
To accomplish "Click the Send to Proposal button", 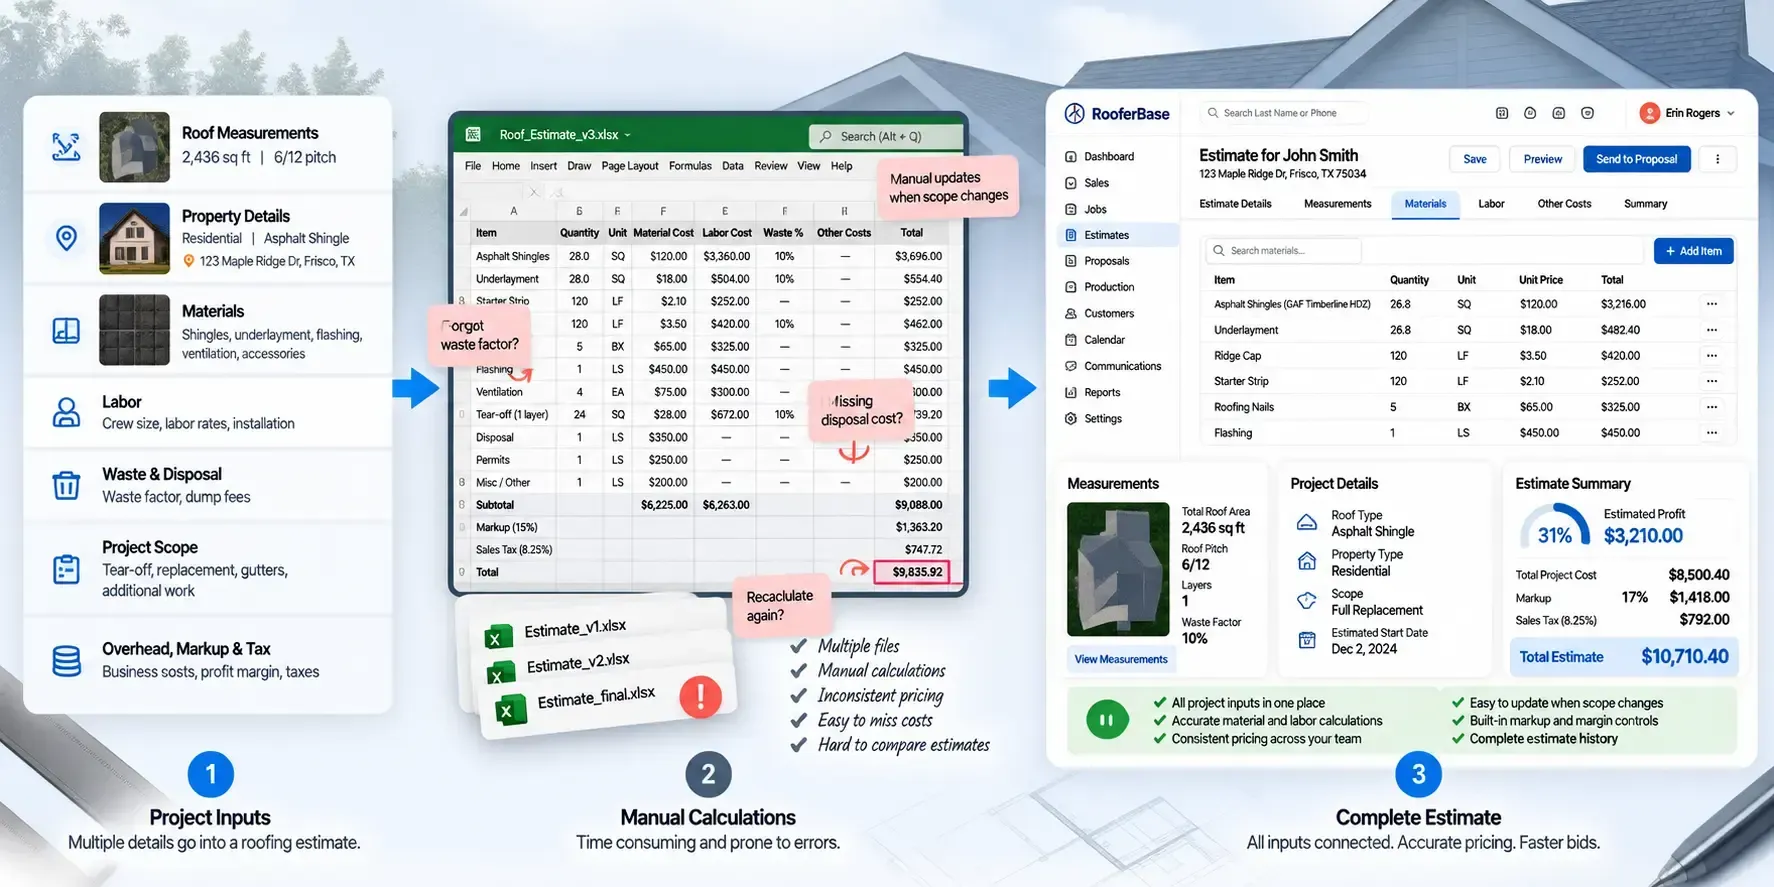I will 1636,159.
